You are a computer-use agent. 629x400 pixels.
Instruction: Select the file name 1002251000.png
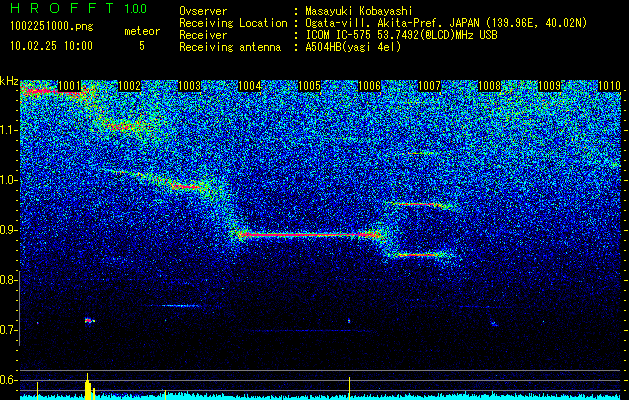tap(52, 26)
